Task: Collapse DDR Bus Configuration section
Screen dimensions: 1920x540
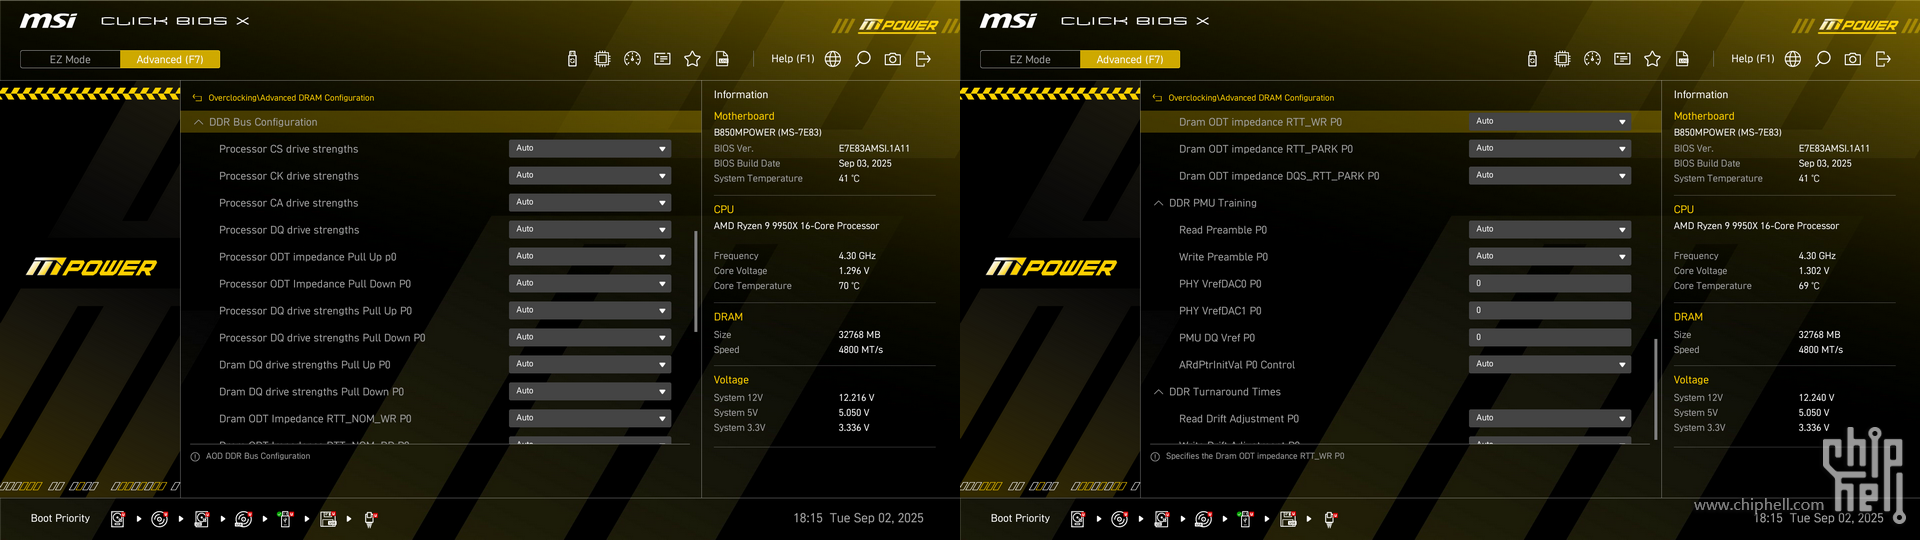Action: pyautogui.click(x=198, y=122)
